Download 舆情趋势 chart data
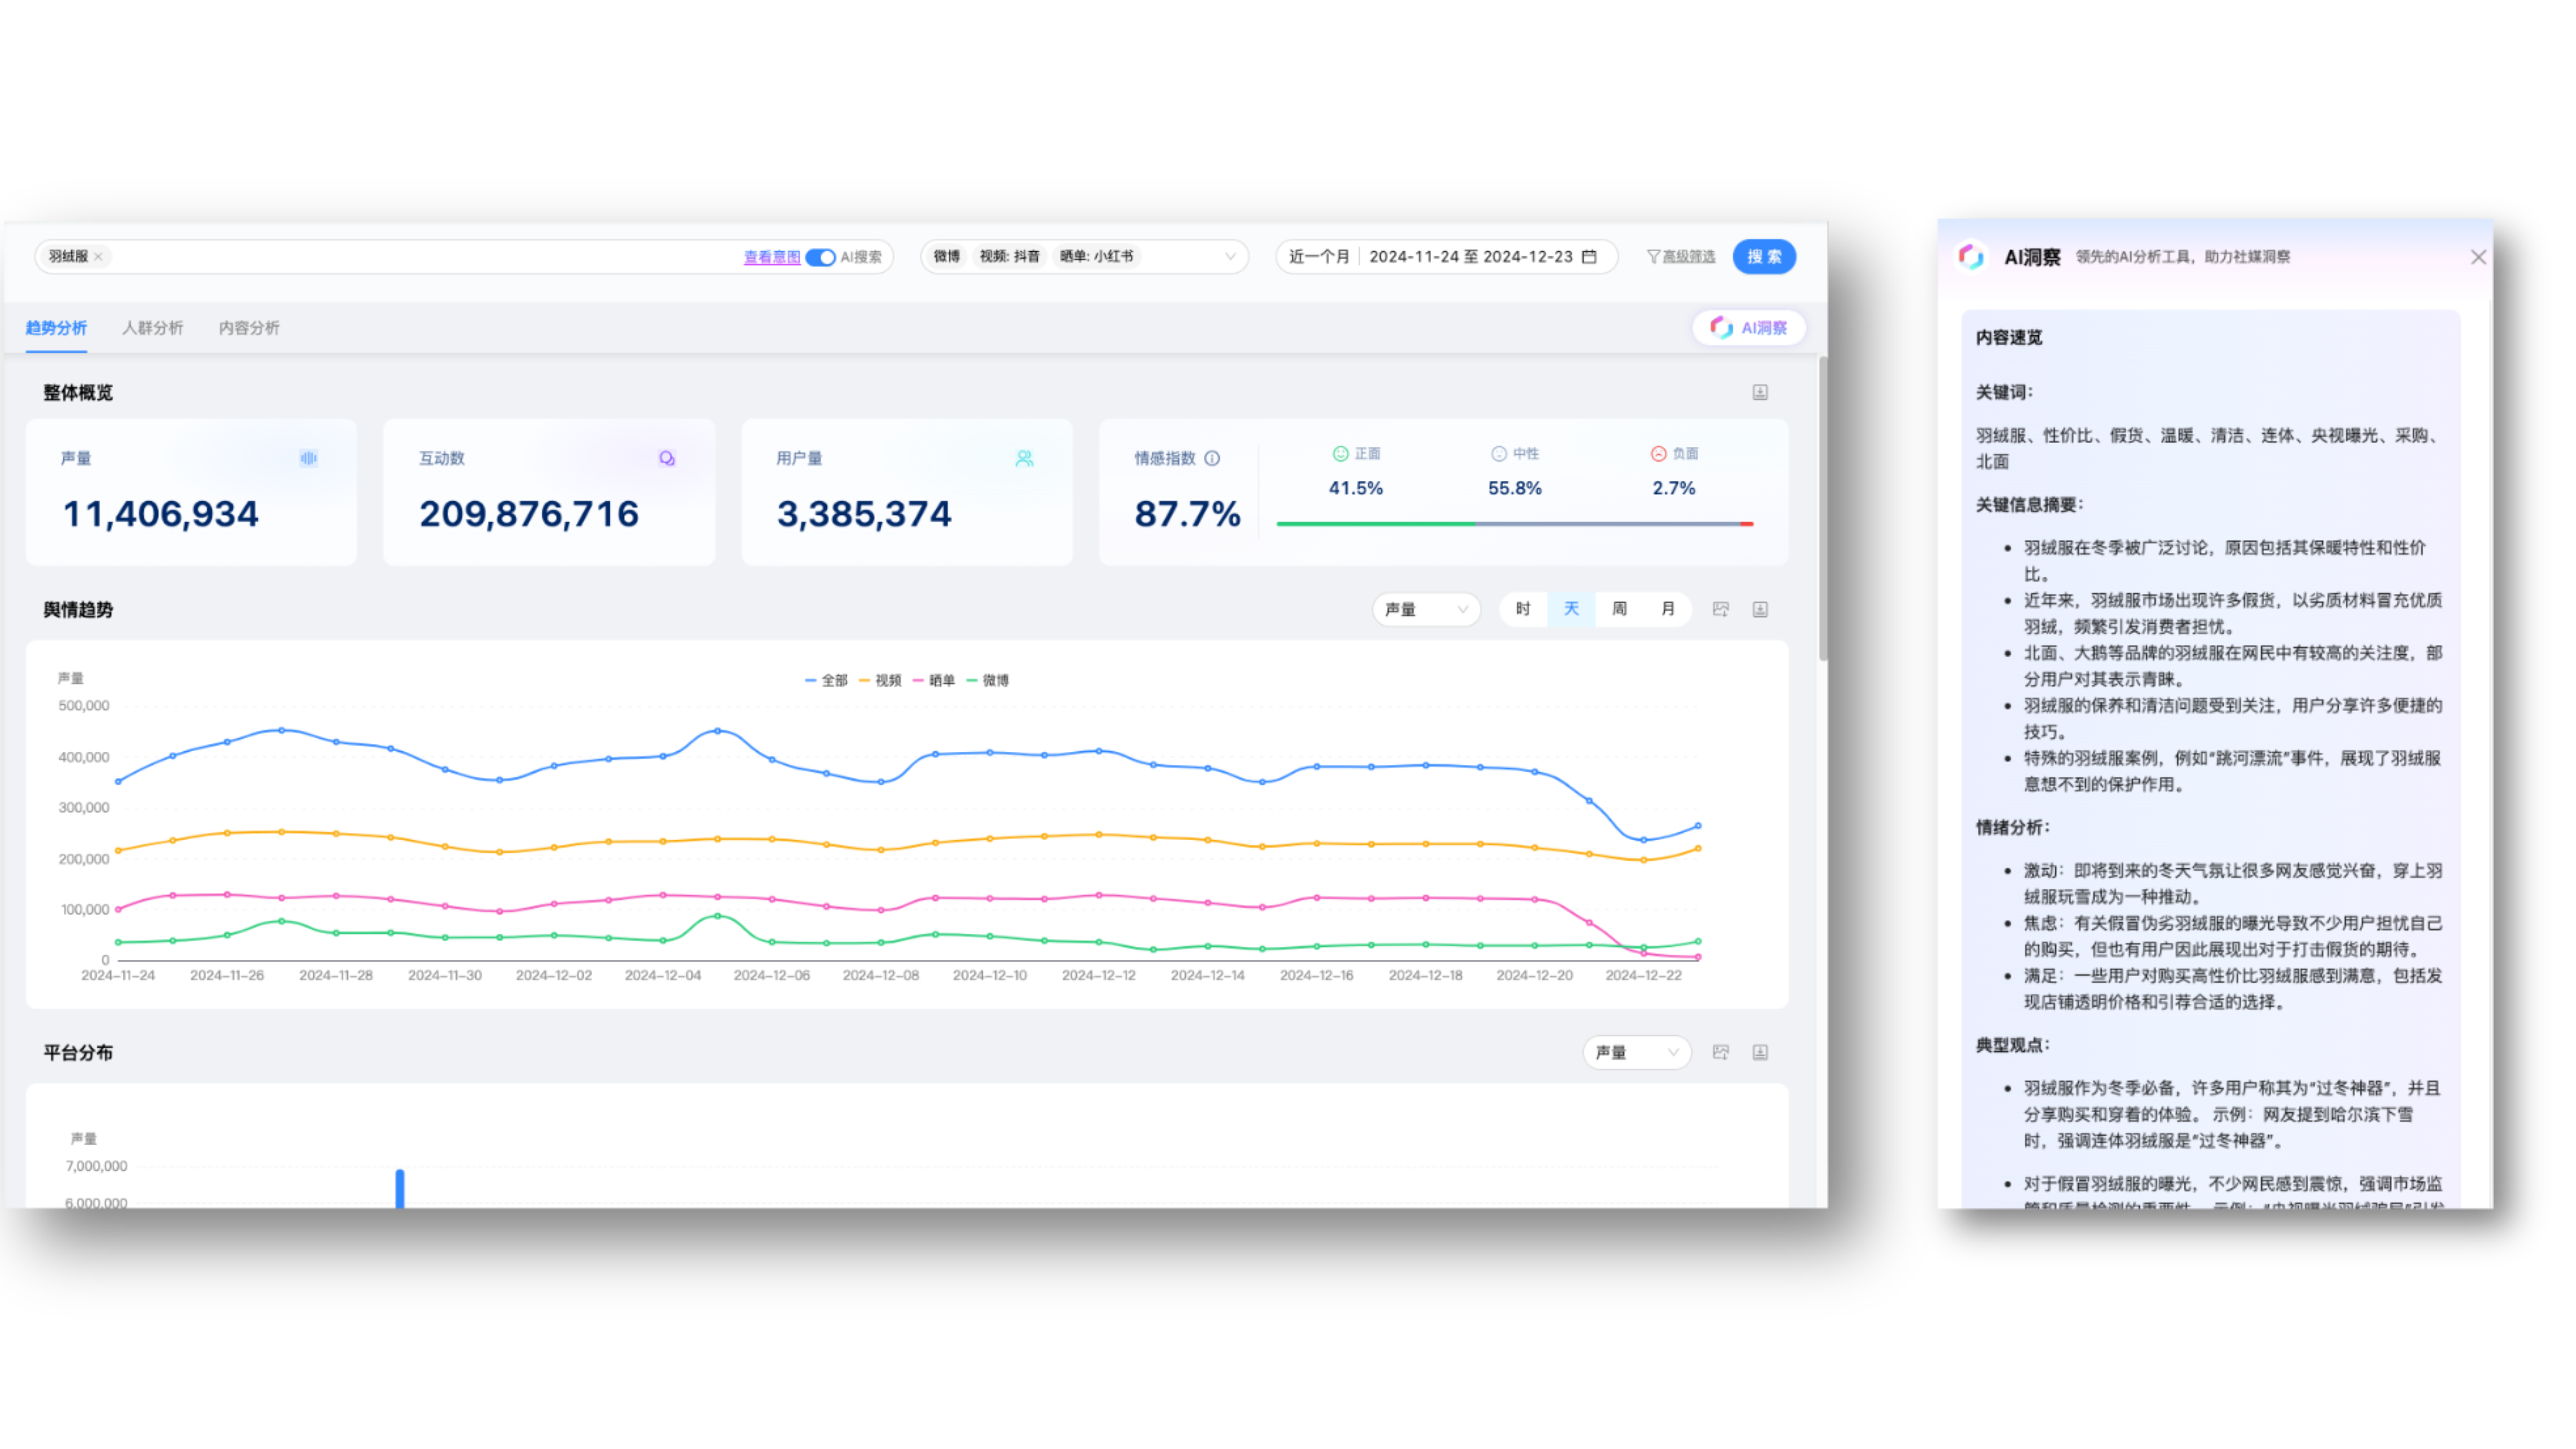Image resolution: width=2576 pixels, height=1449 pixels. click(x=1760, y=609)
